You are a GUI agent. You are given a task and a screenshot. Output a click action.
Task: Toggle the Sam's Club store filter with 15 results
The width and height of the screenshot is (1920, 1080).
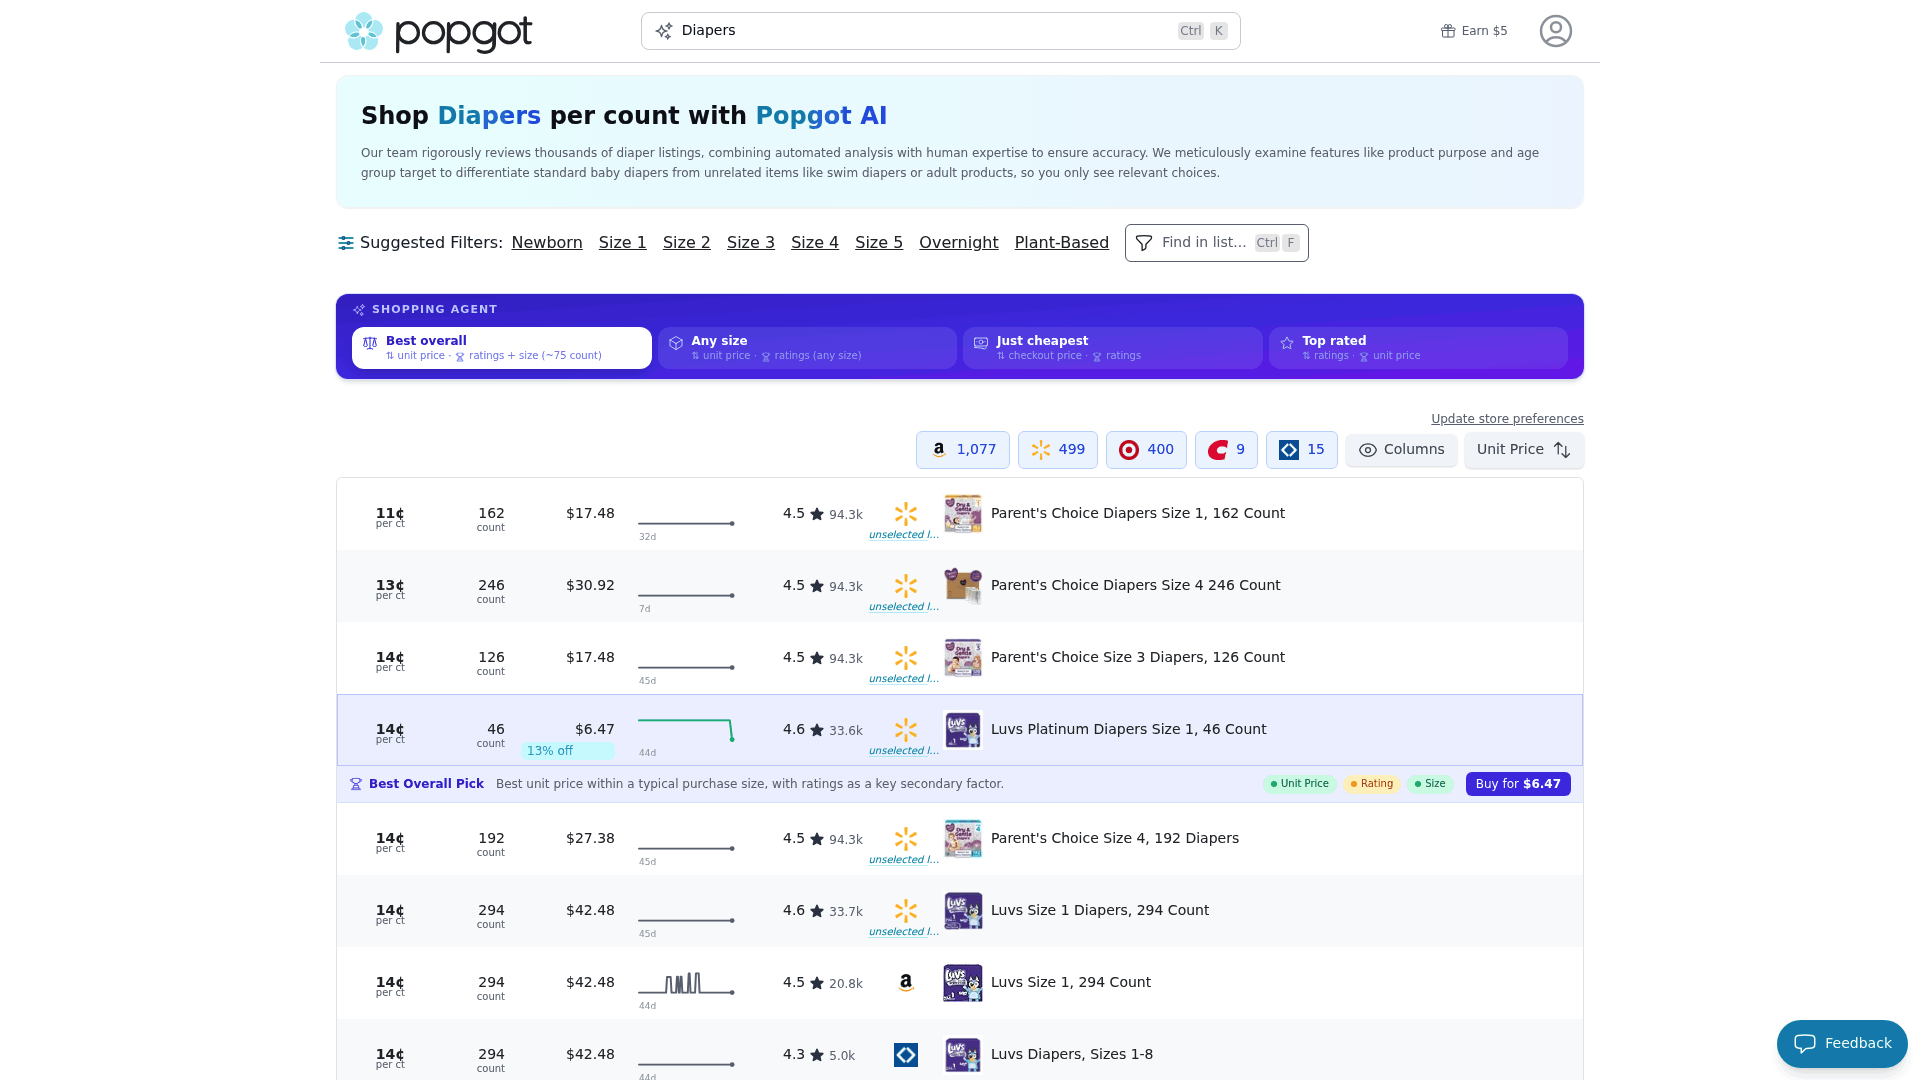tap(1302, 450)
